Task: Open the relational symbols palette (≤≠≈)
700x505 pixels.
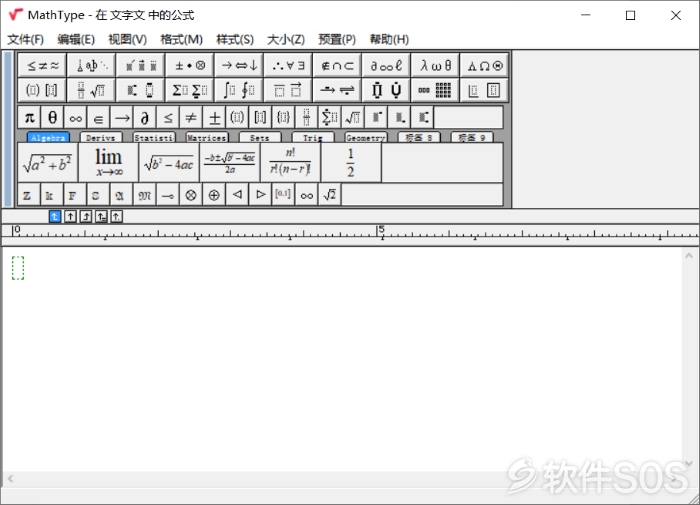Action: click(42, 66)
